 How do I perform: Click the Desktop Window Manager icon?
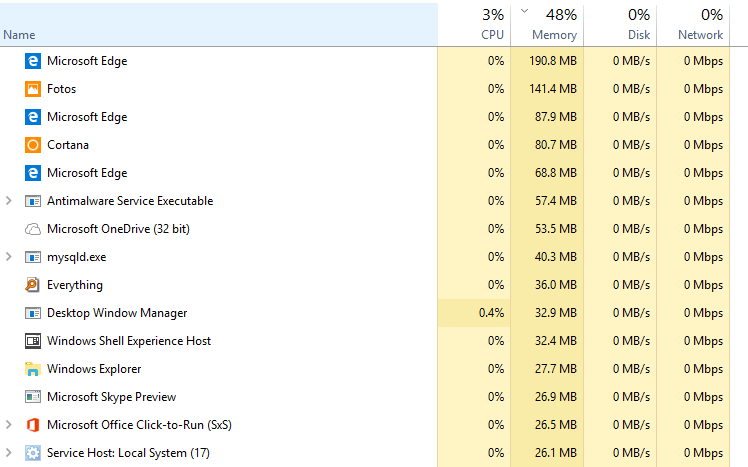click(x=32, y=313)
